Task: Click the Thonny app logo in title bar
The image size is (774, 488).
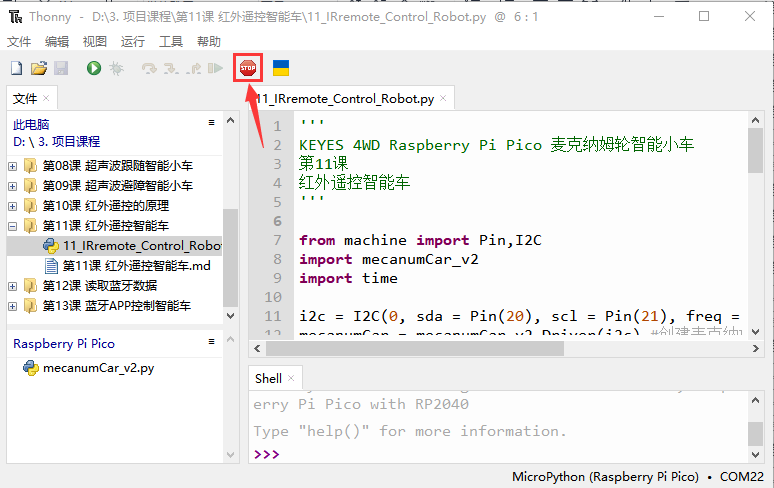Action: tap(15, 17)
